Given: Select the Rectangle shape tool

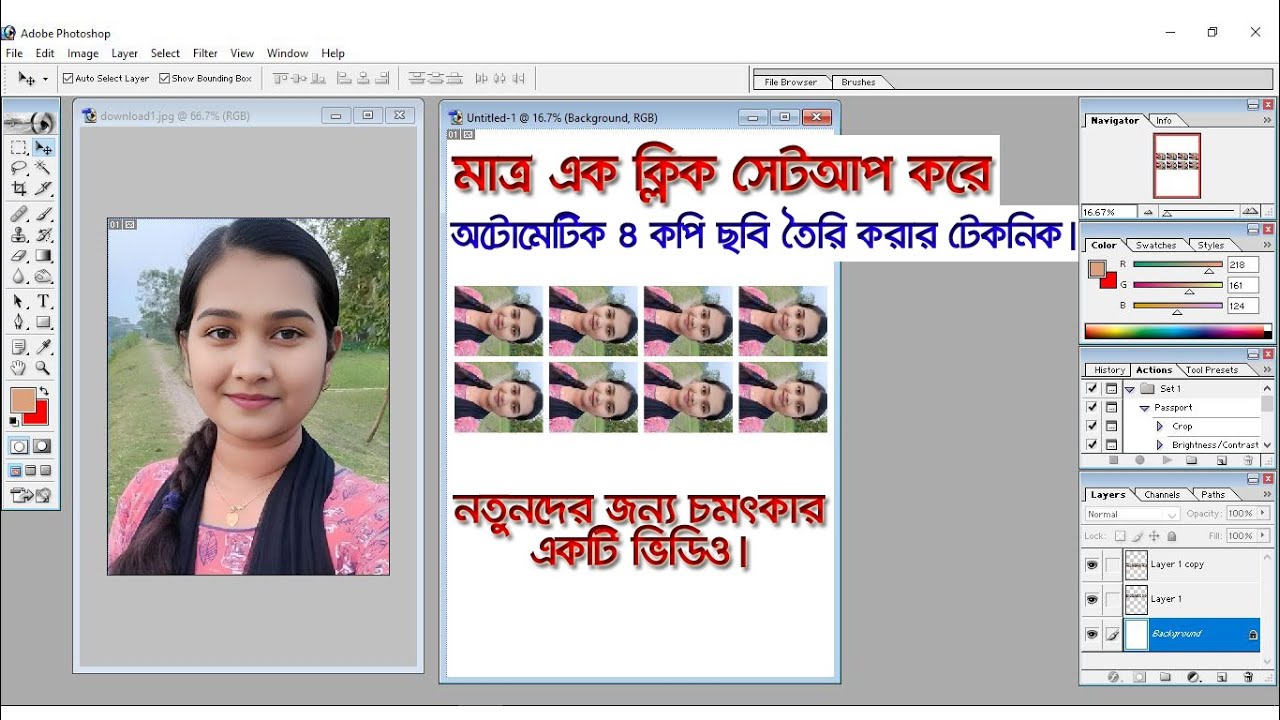Looking at the screenshot, I should [43, 322].
